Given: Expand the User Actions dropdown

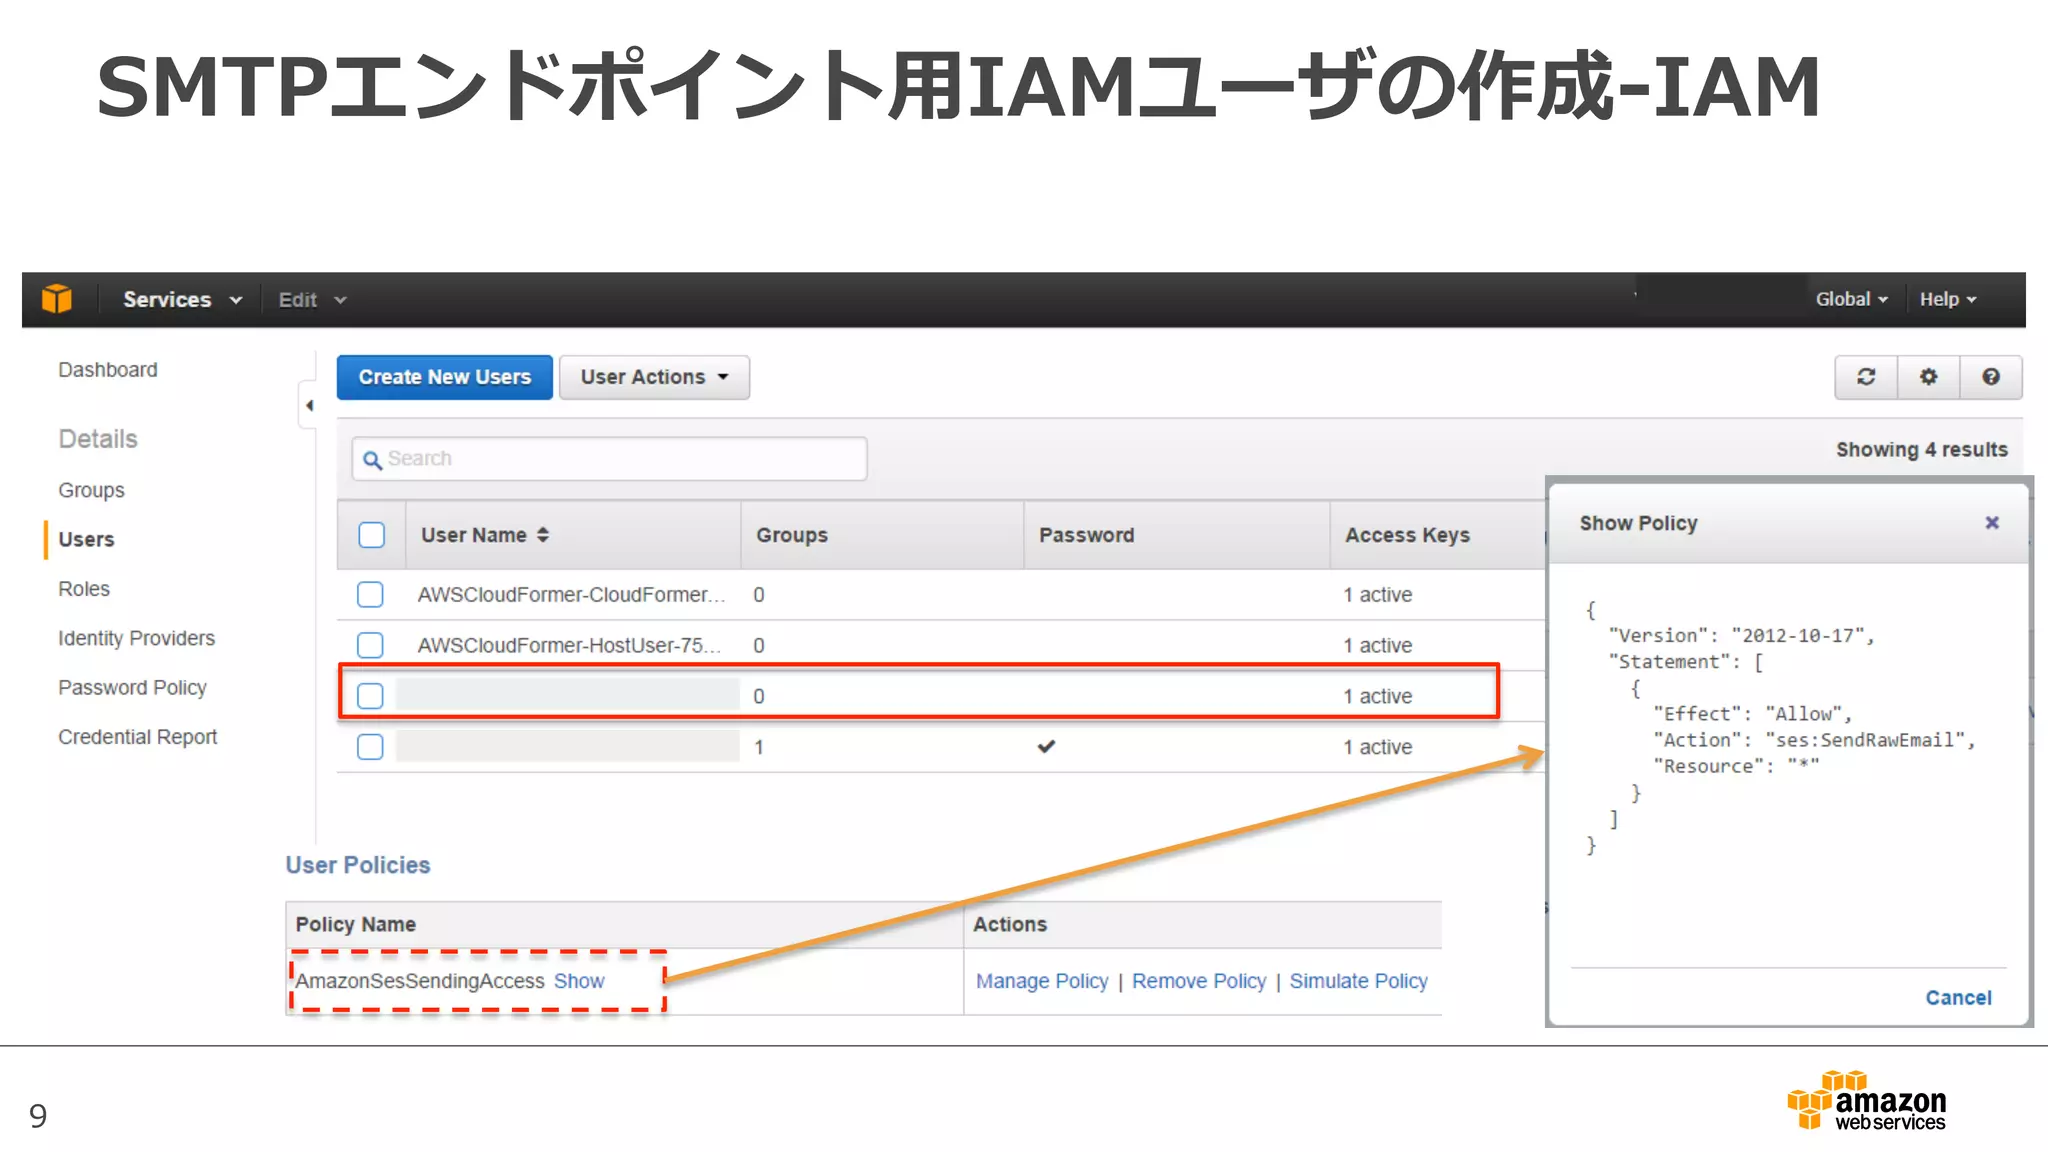Looking at the screenshot, I should click(654, 377).
